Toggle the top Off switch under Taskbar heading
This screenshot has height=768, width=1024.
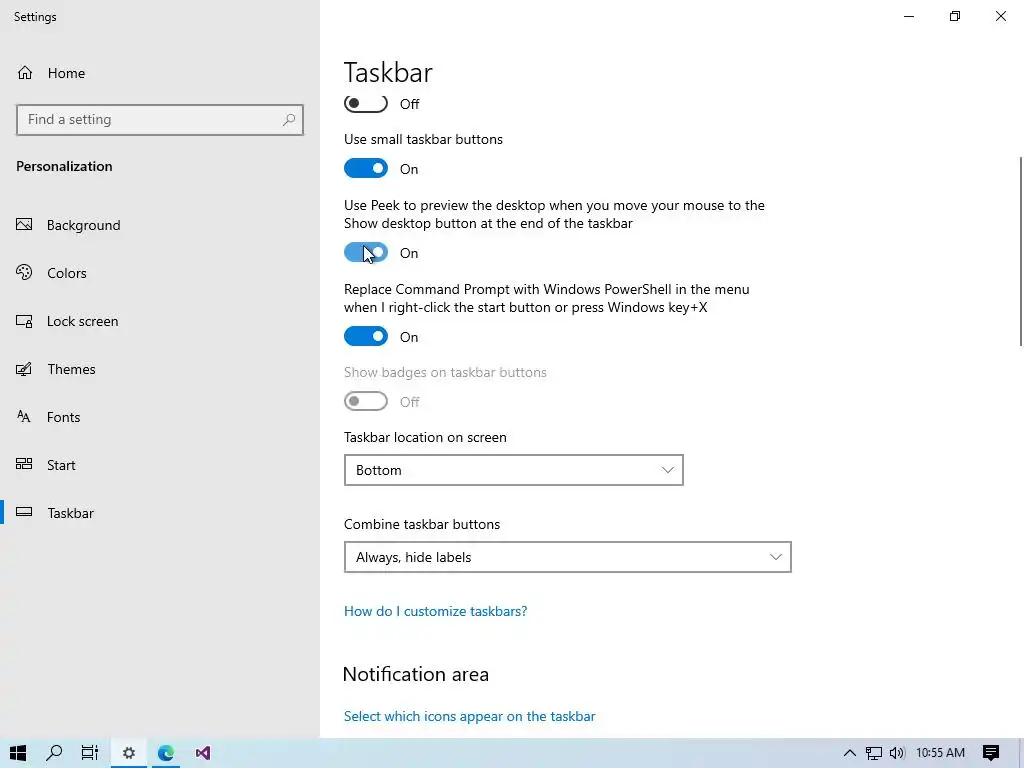tap(366, 104)
